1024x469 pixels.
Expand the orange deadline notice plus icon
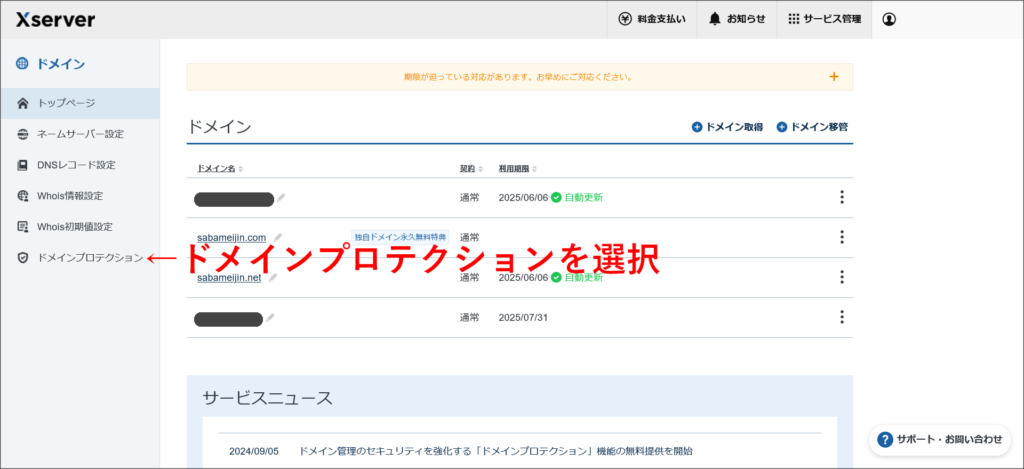click(x=833, y=77)
